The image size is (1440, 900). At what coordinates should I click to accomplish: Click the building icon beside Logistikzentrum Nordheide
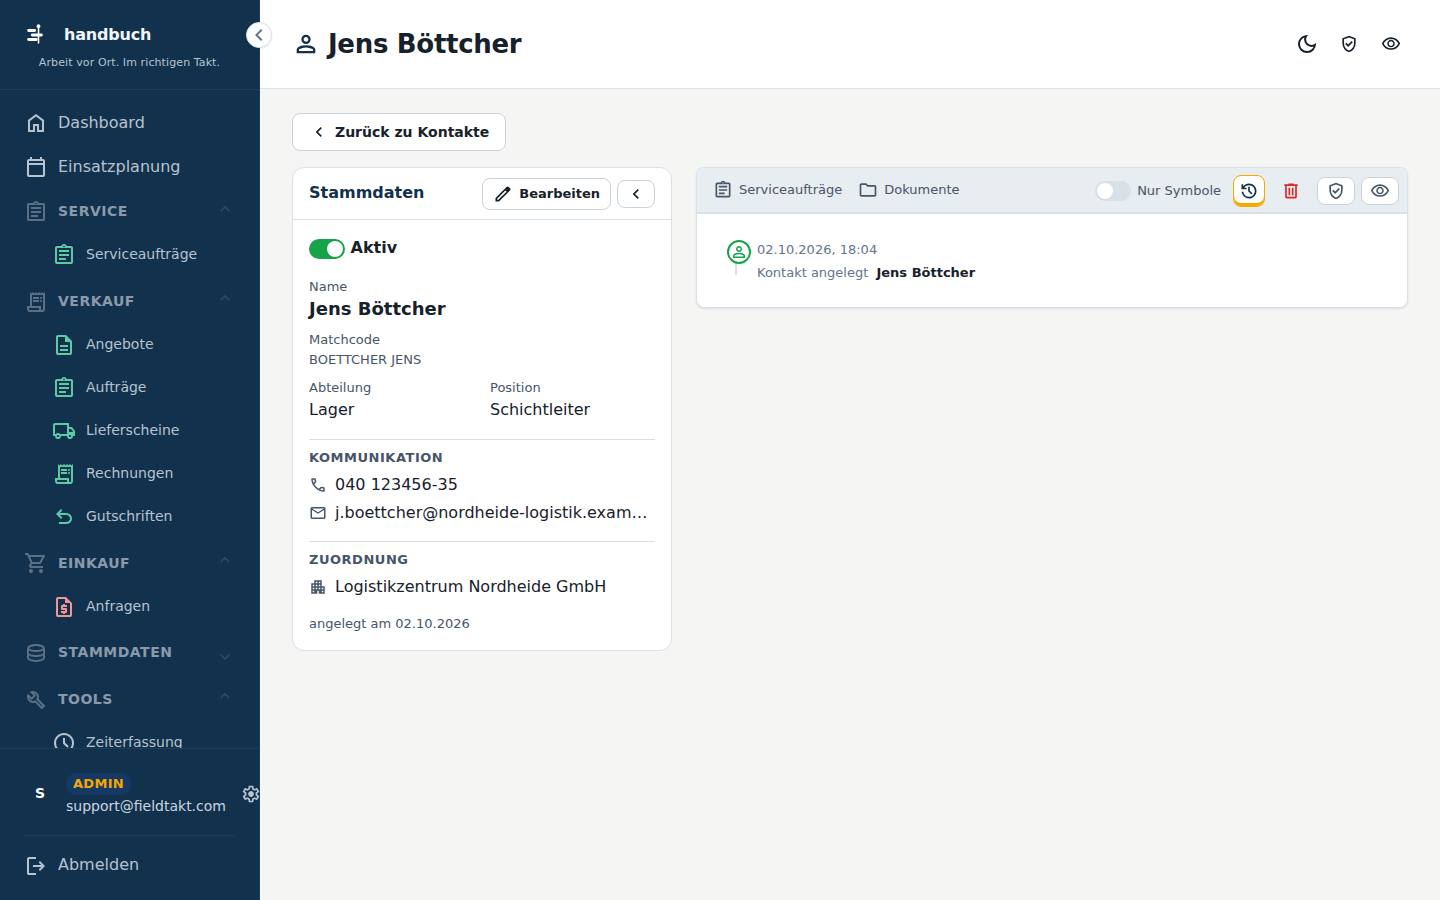tap(318, 587)
